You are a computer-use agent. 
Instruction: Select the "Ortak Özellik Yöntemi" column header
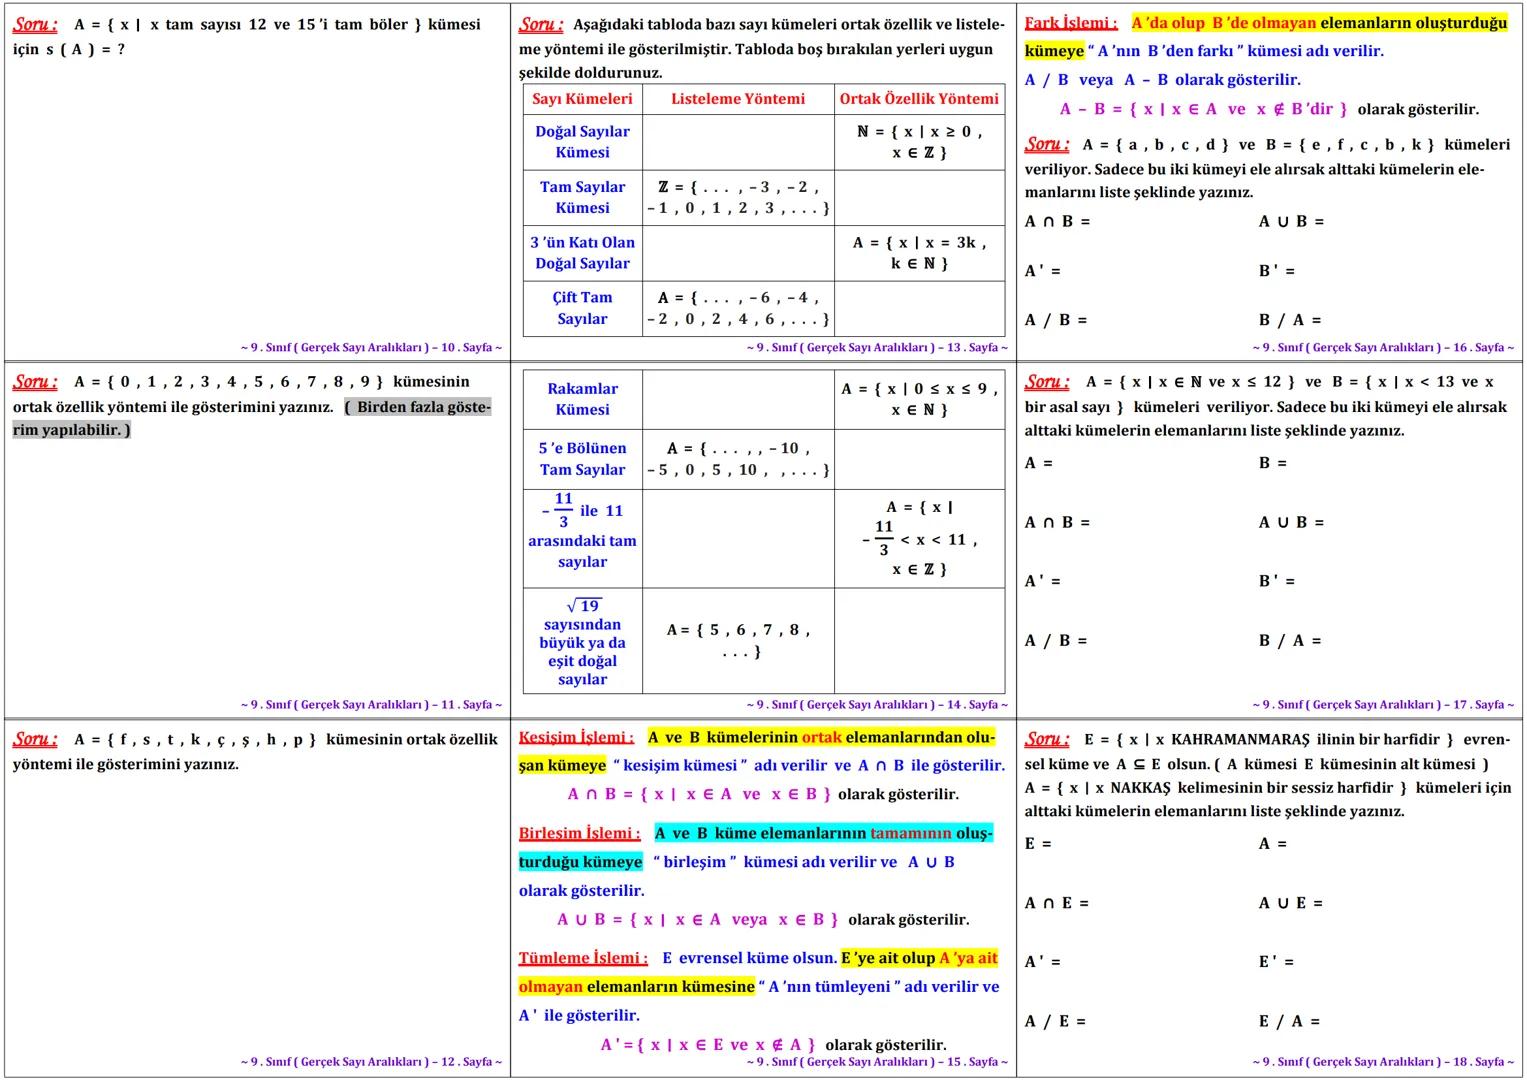pyautogui.click(x=918, y=99)
